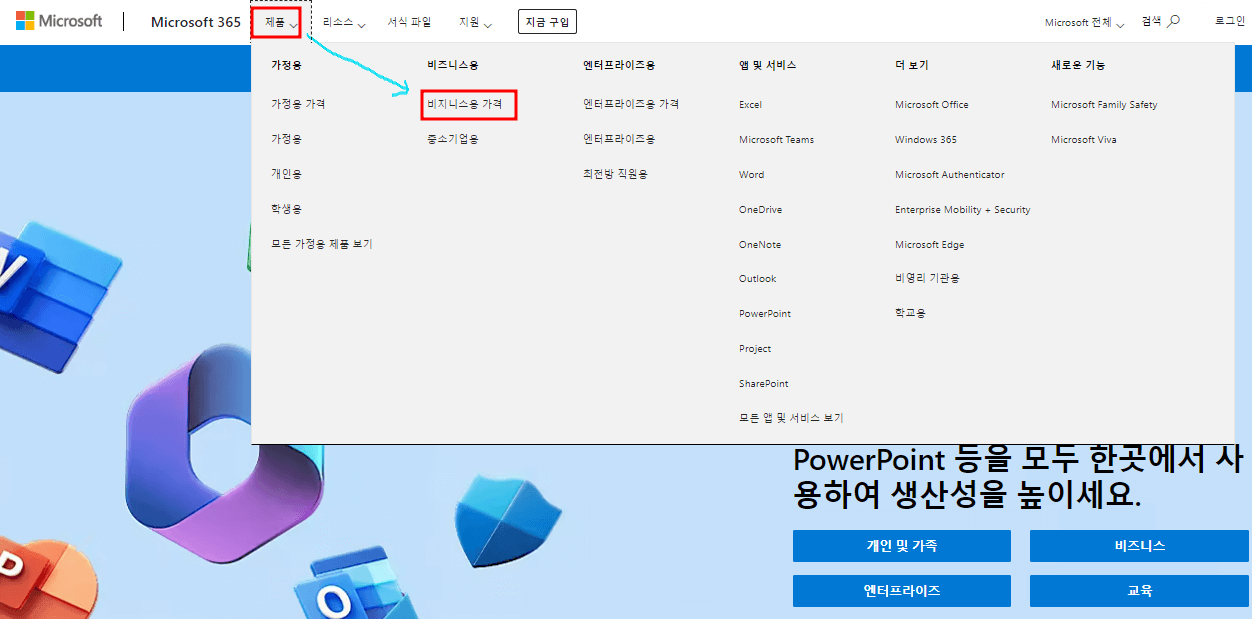Expand the 지원 dropdown
The width and height of the screenshot is (1252, 619).
[x=475, y=22]
